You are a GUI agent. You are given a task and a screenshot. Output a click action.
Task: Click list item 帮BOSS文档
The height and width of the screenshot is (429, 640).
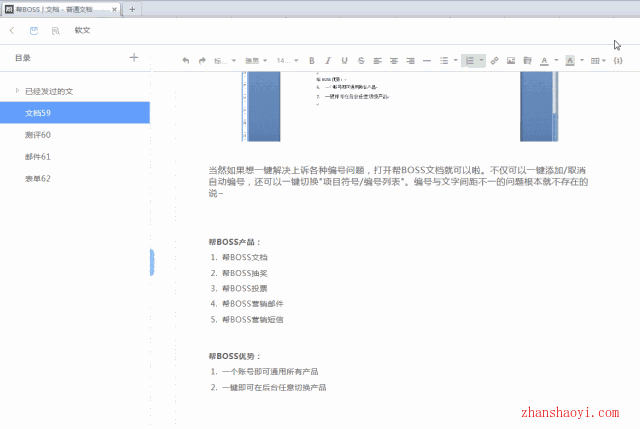point(245,257)
